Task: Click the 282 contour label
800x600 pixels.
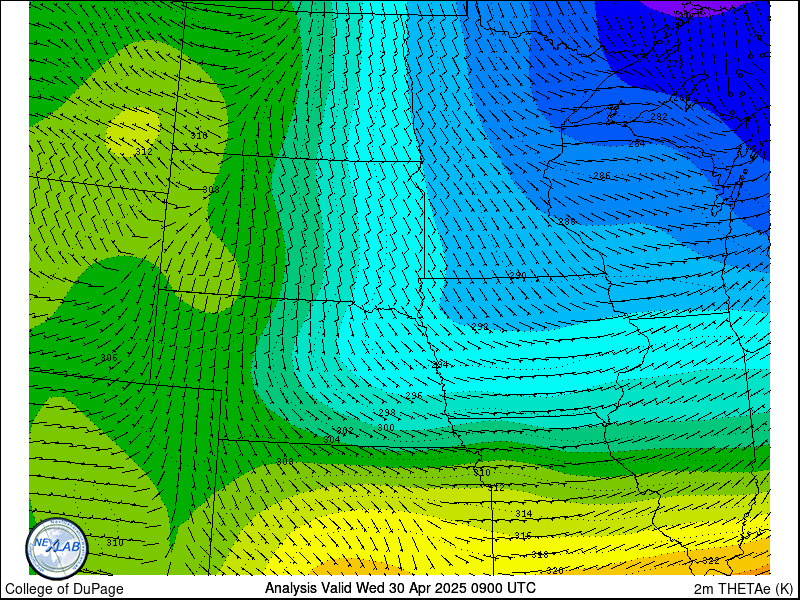Action: point(659,117)
